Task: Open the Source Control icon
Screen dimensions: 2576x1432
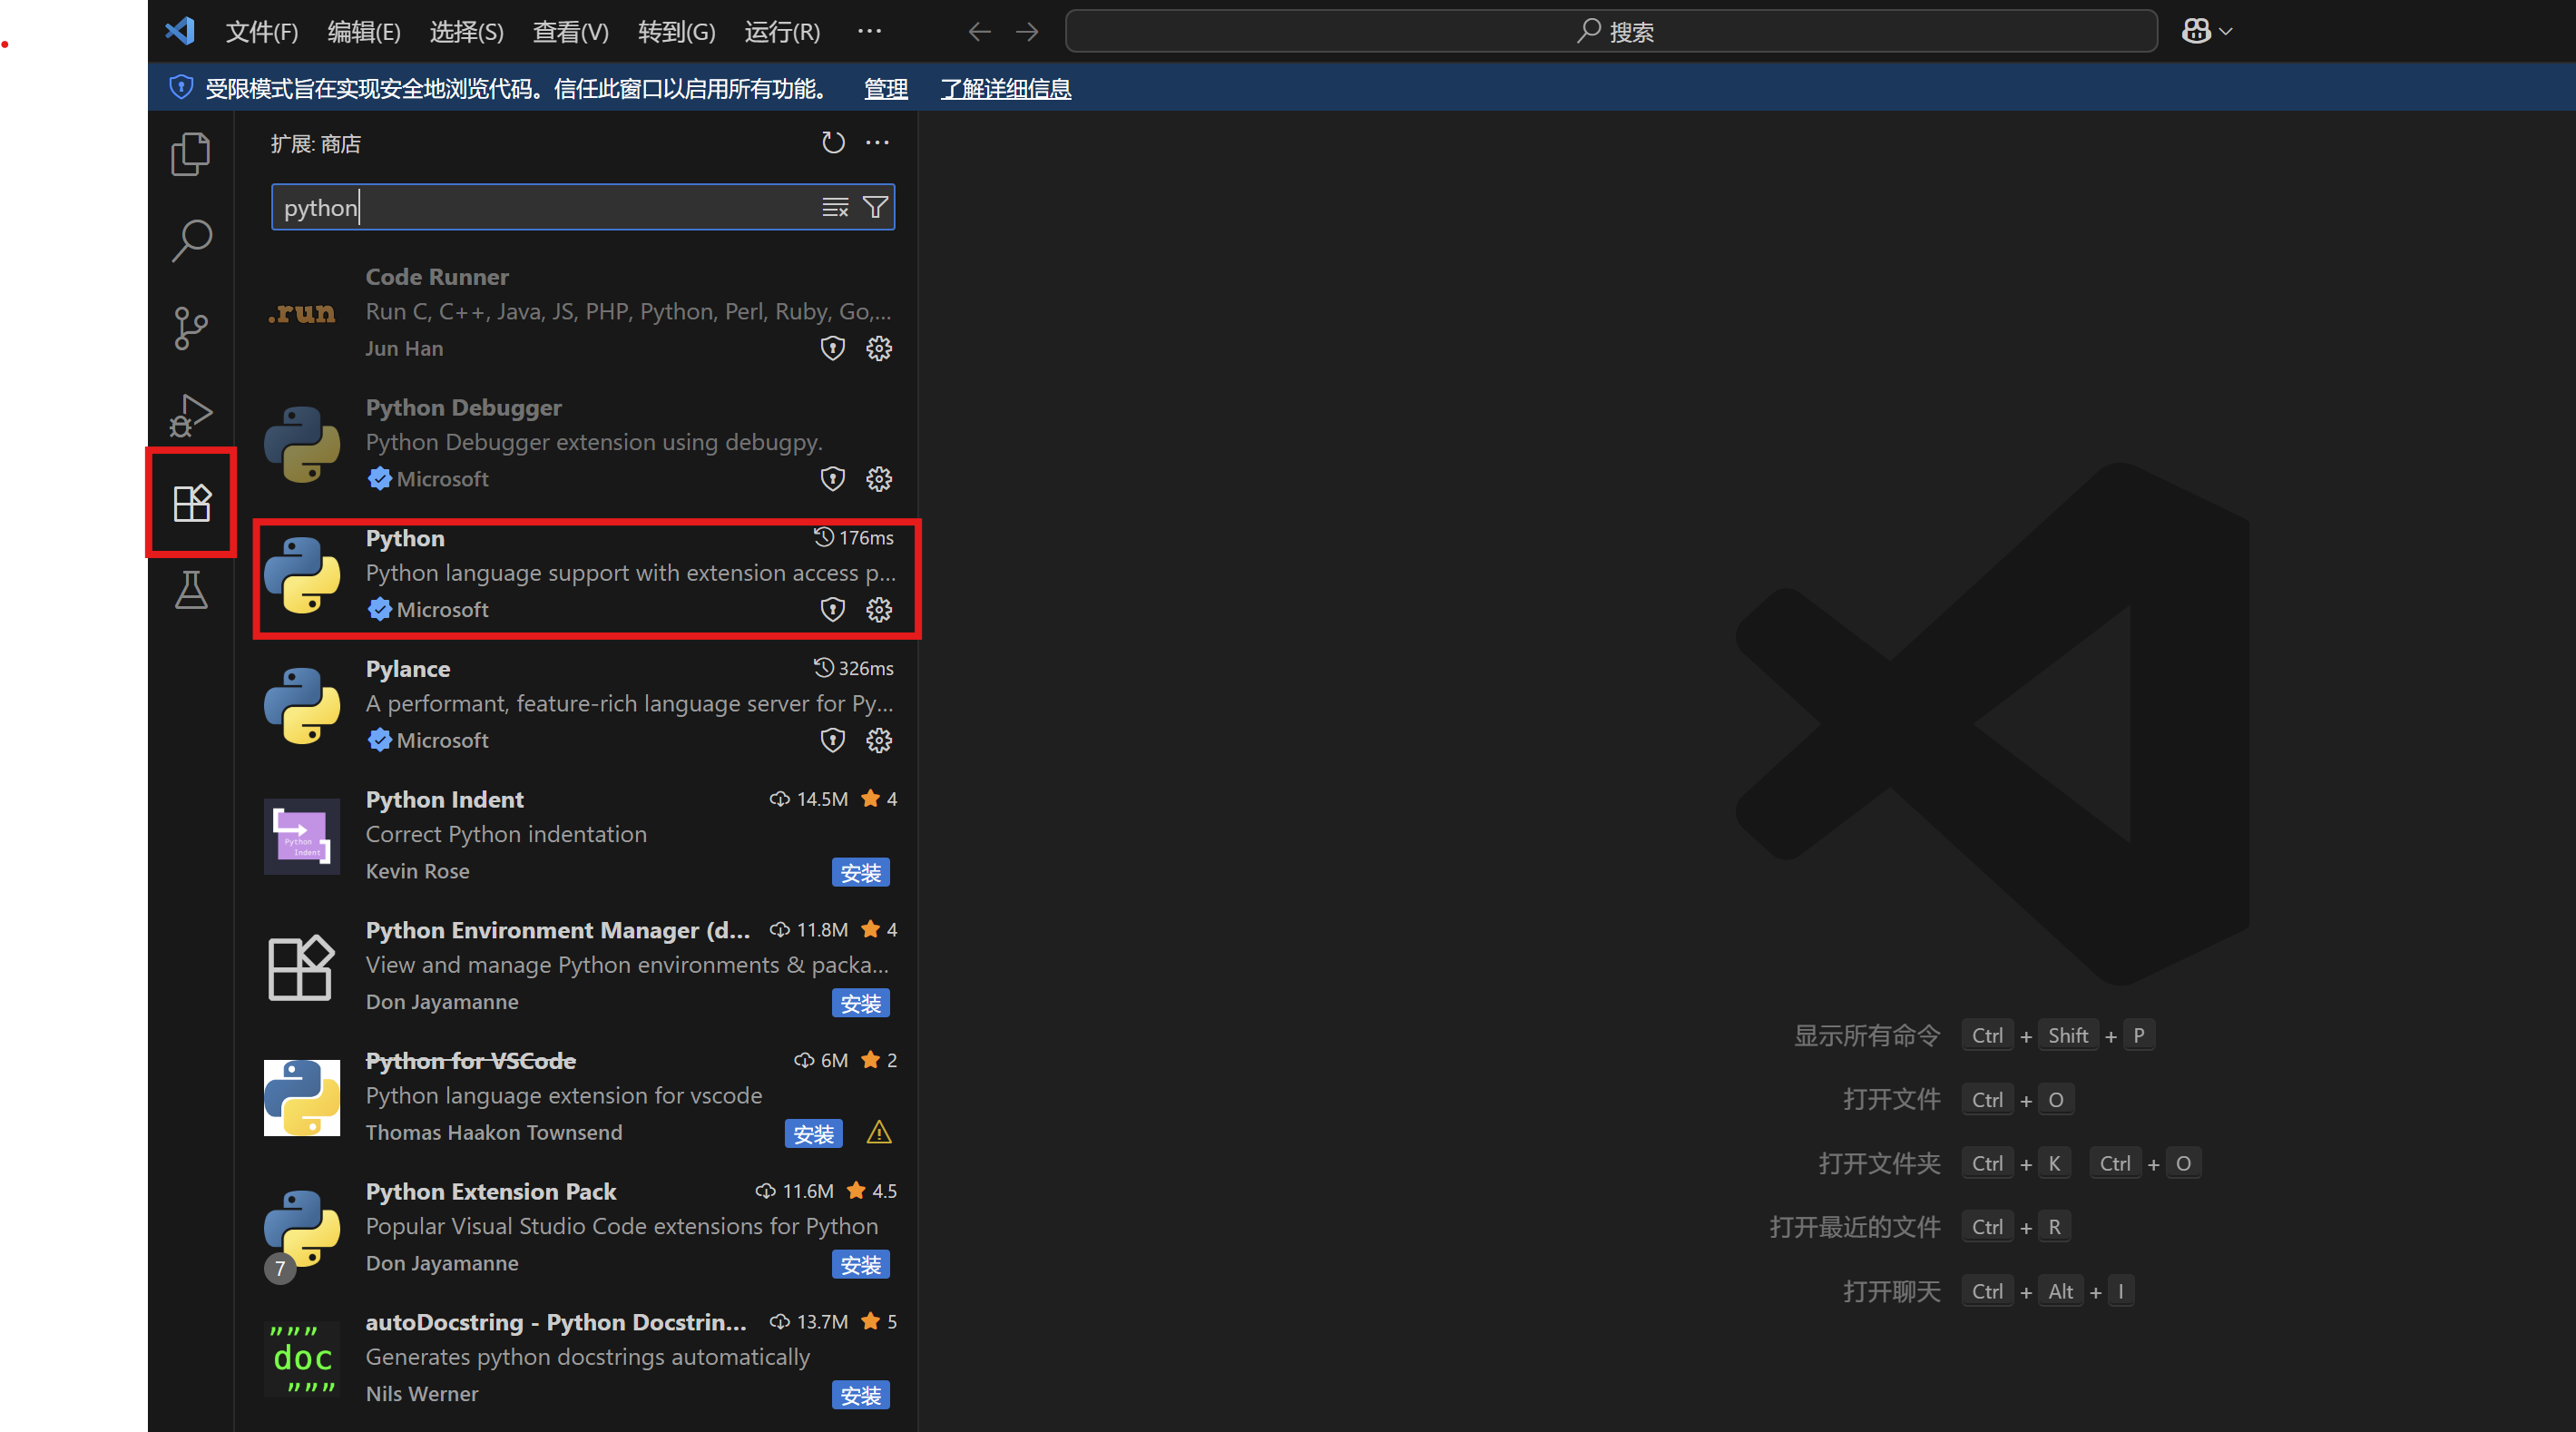Action: pyautogui.click(x=190, y=328)
